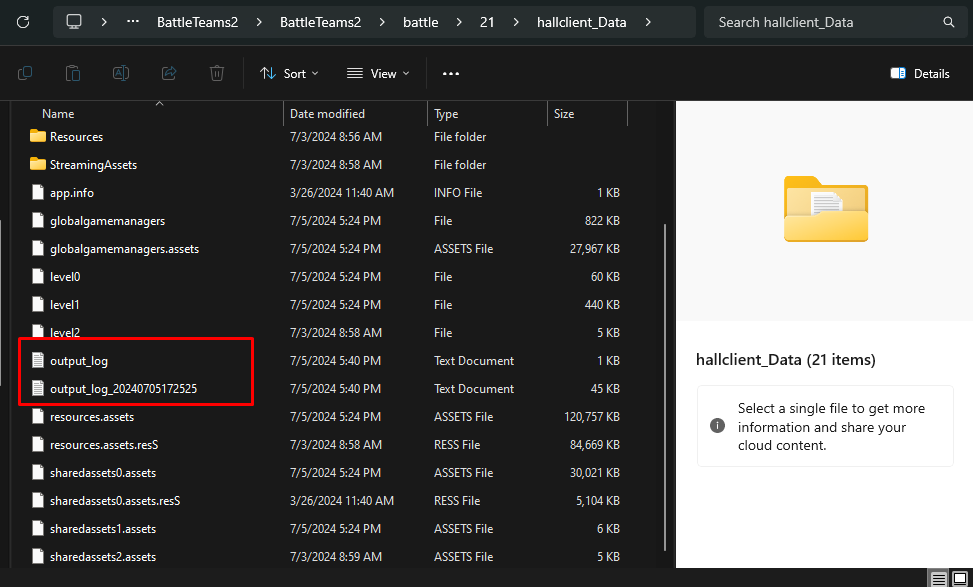Toggle the Details pane button
The image size is (973, 587).
pyautogui.click(x=920, y=73)
